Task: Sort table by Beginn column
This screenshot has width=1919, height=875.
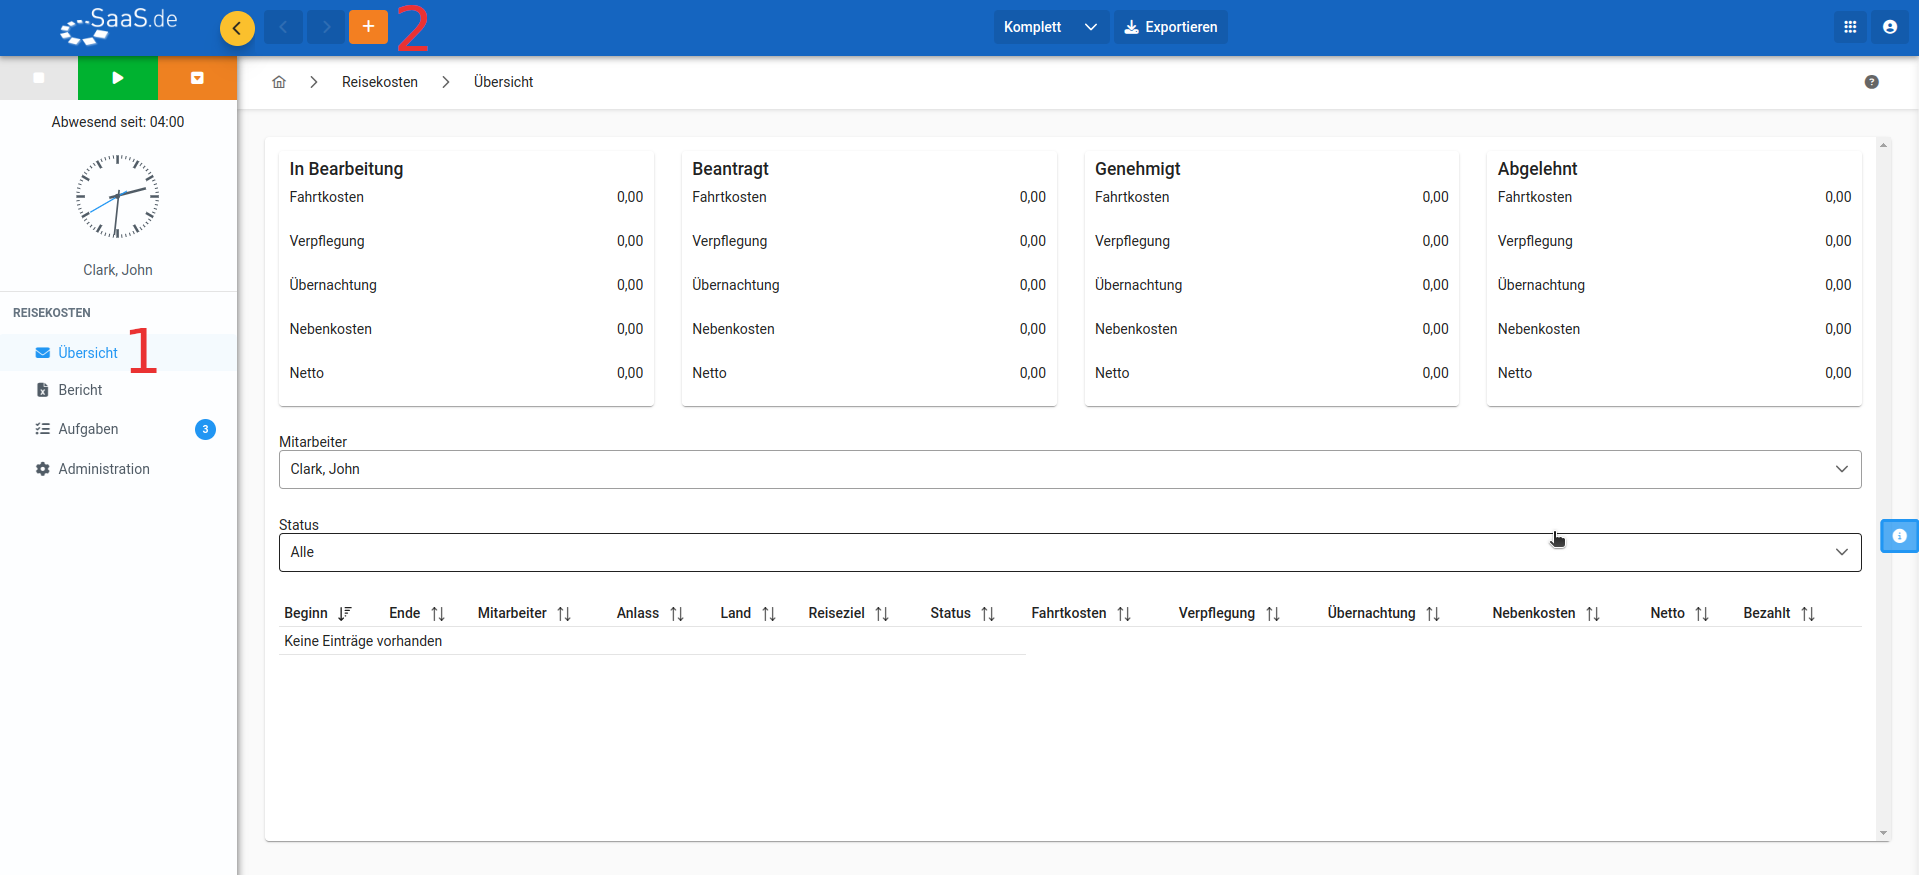Action: point(318,613)
